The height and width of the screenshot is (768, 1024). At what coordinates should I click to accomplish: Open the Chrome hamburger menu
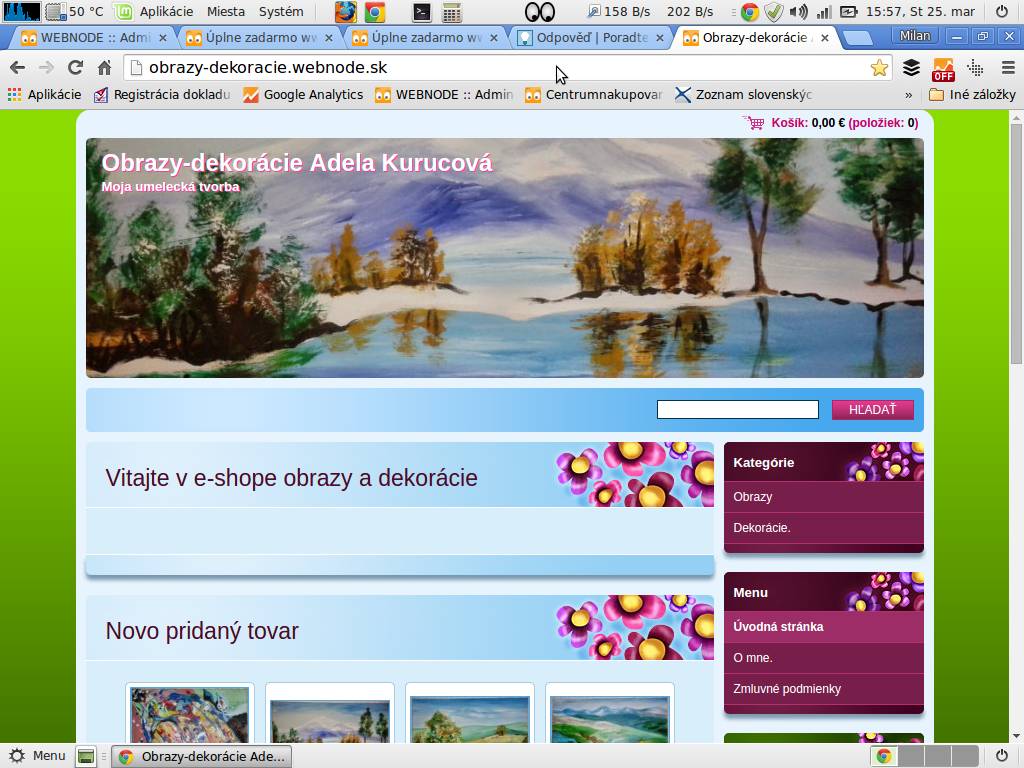(1008, 67)
